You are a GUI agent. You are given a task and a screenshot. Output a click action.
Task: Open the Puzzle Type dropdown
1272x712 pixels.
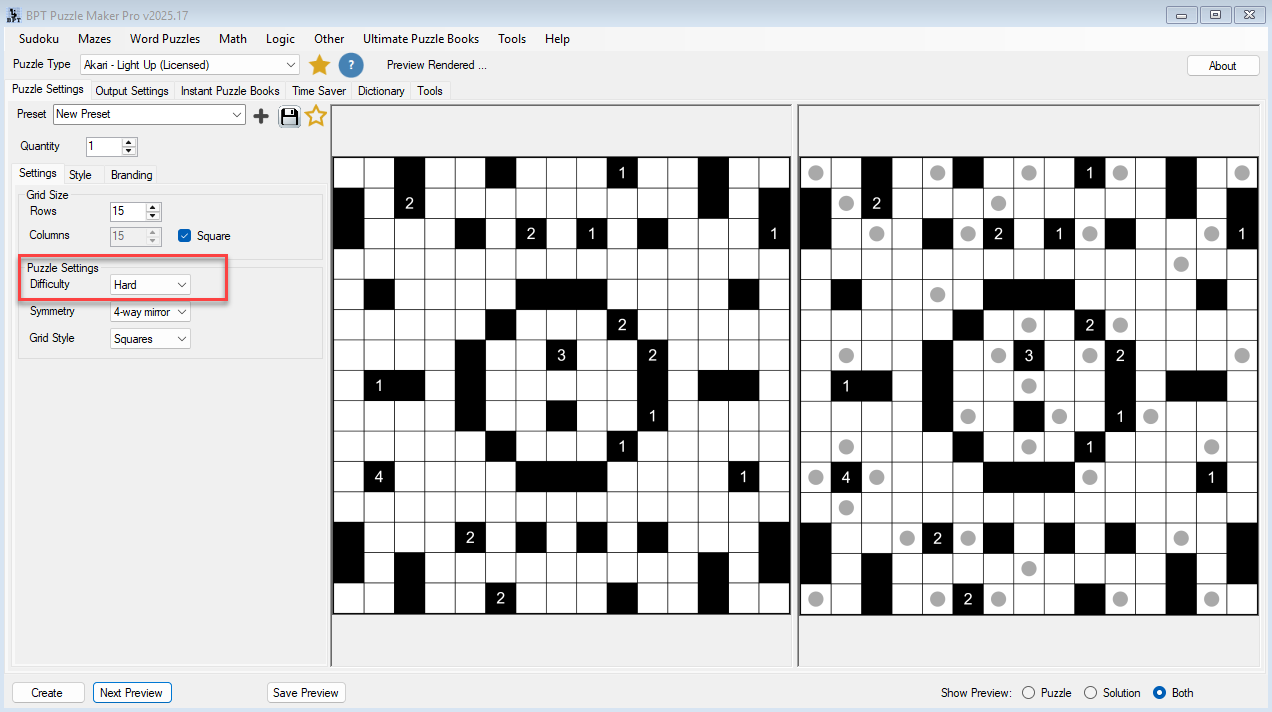coord(290,65)
